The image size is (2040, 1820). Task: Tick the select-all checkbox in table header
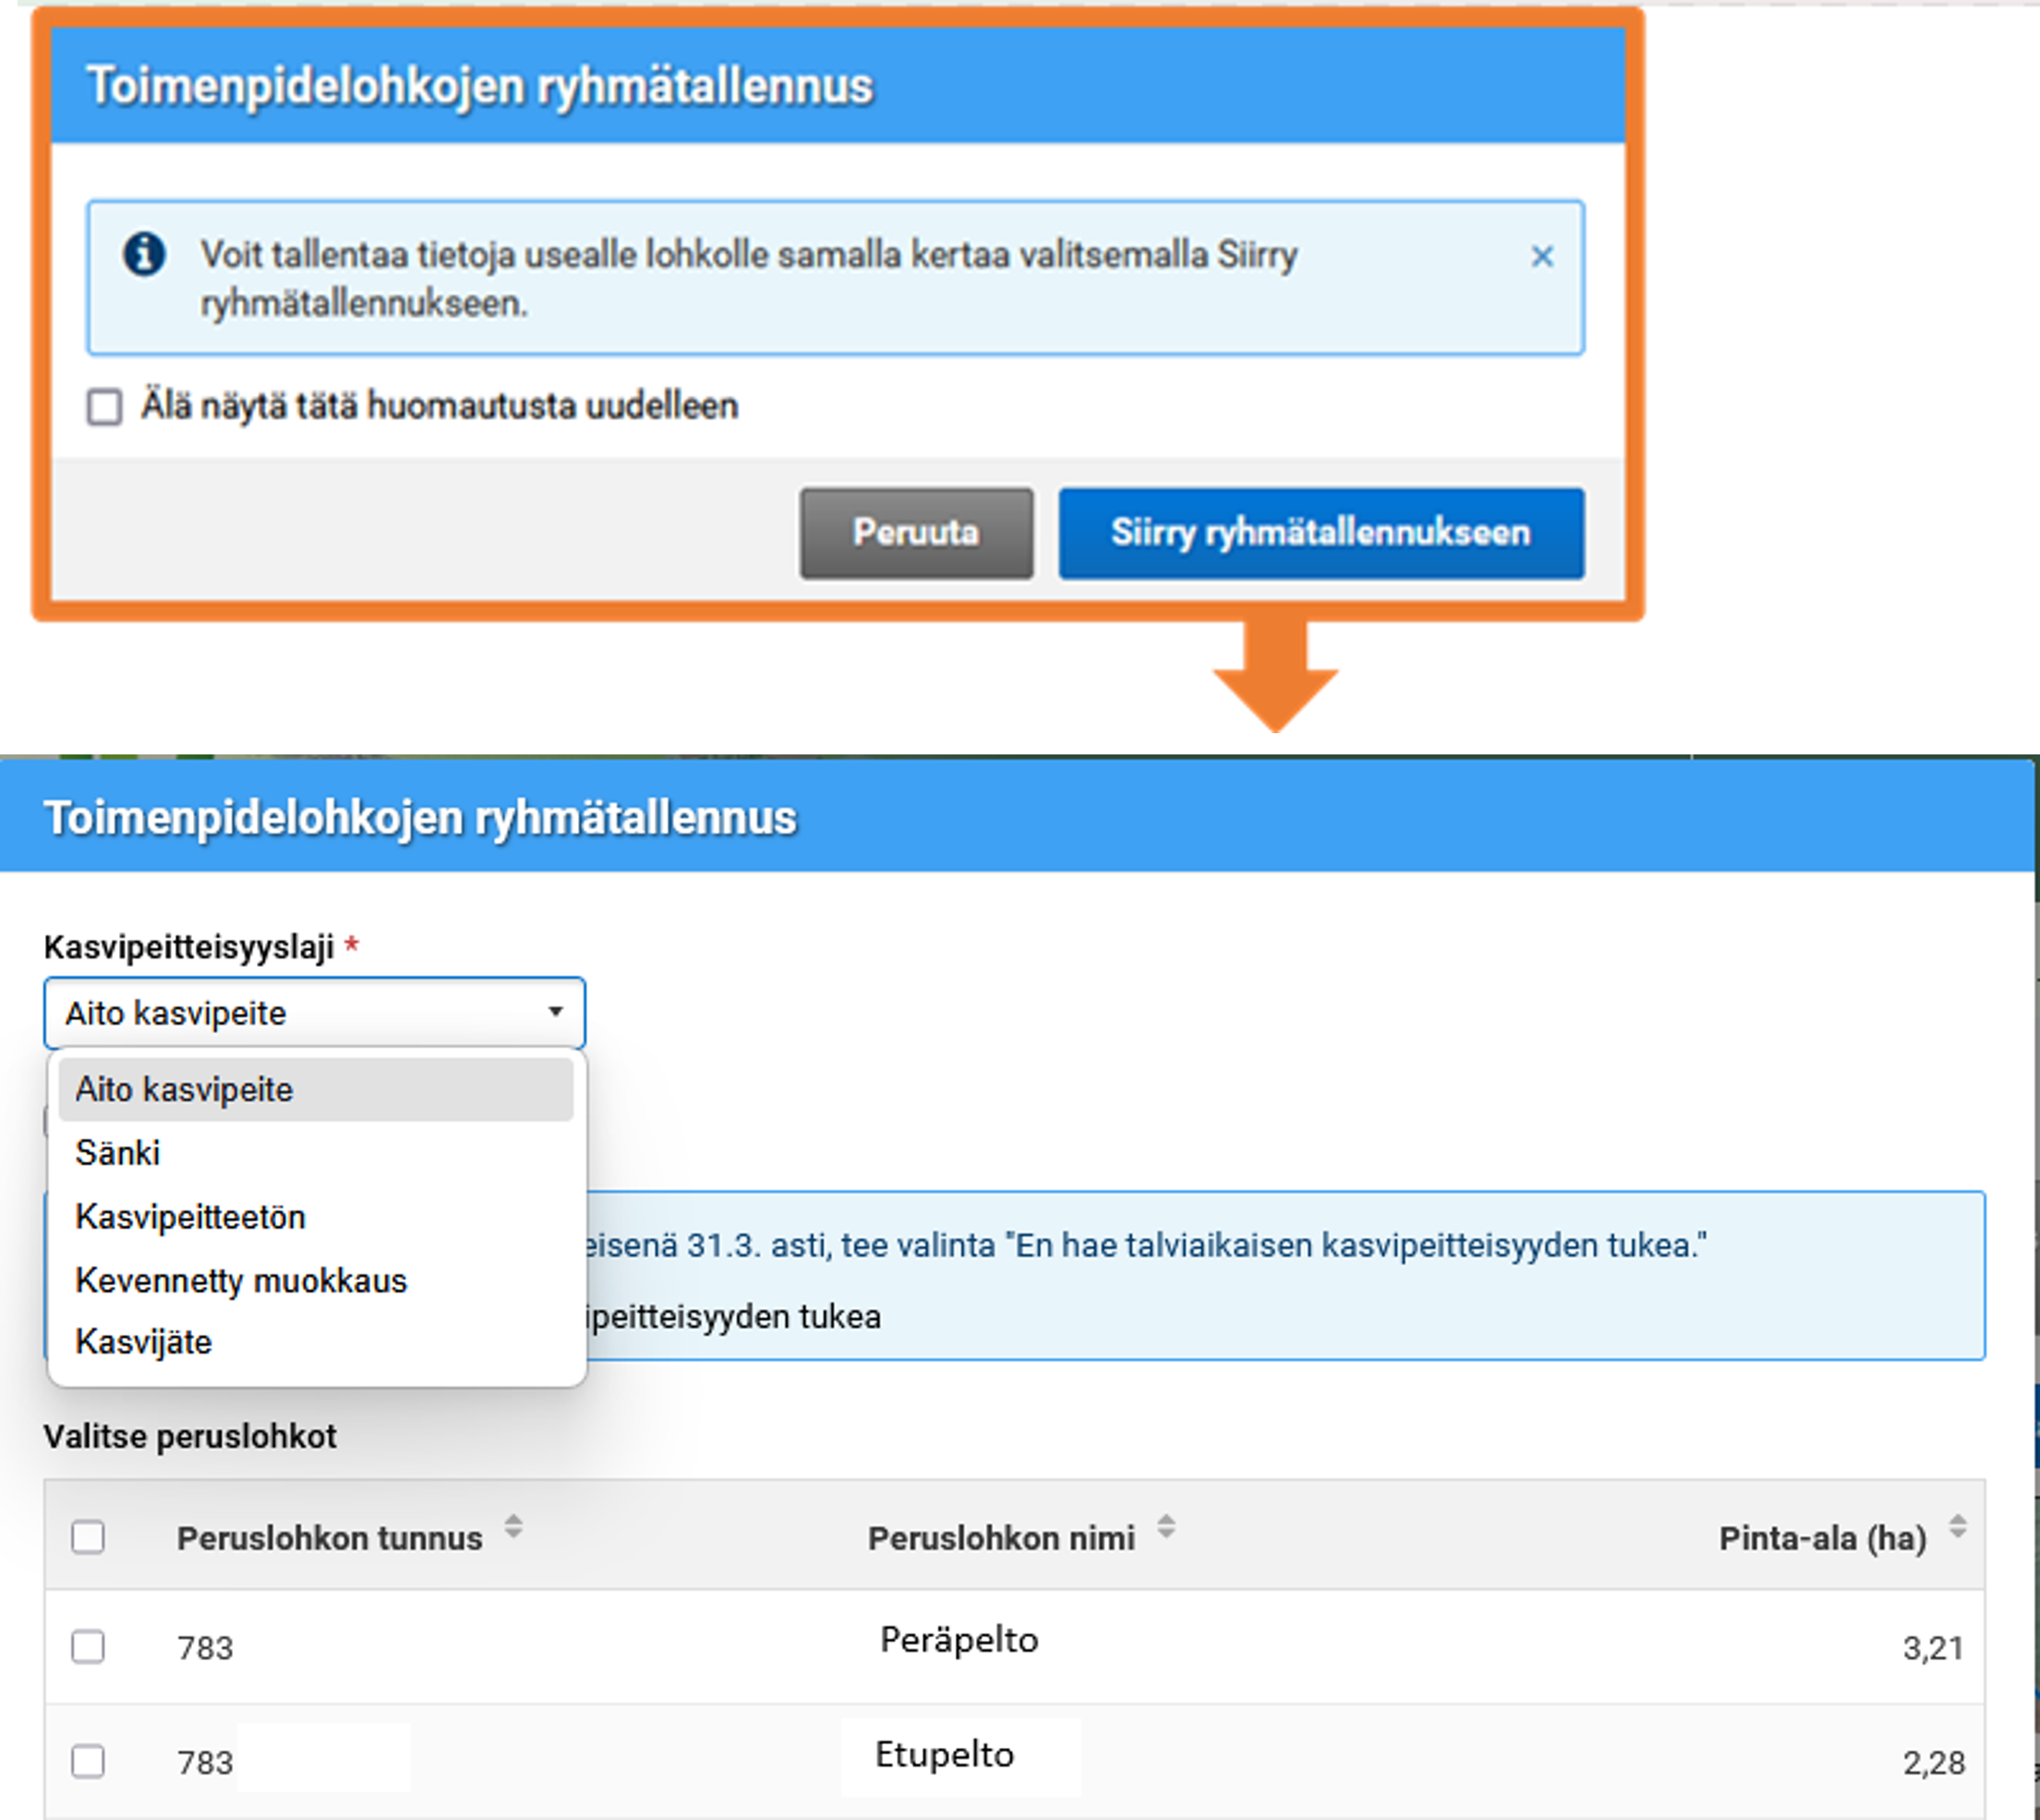coord(88,1537)
